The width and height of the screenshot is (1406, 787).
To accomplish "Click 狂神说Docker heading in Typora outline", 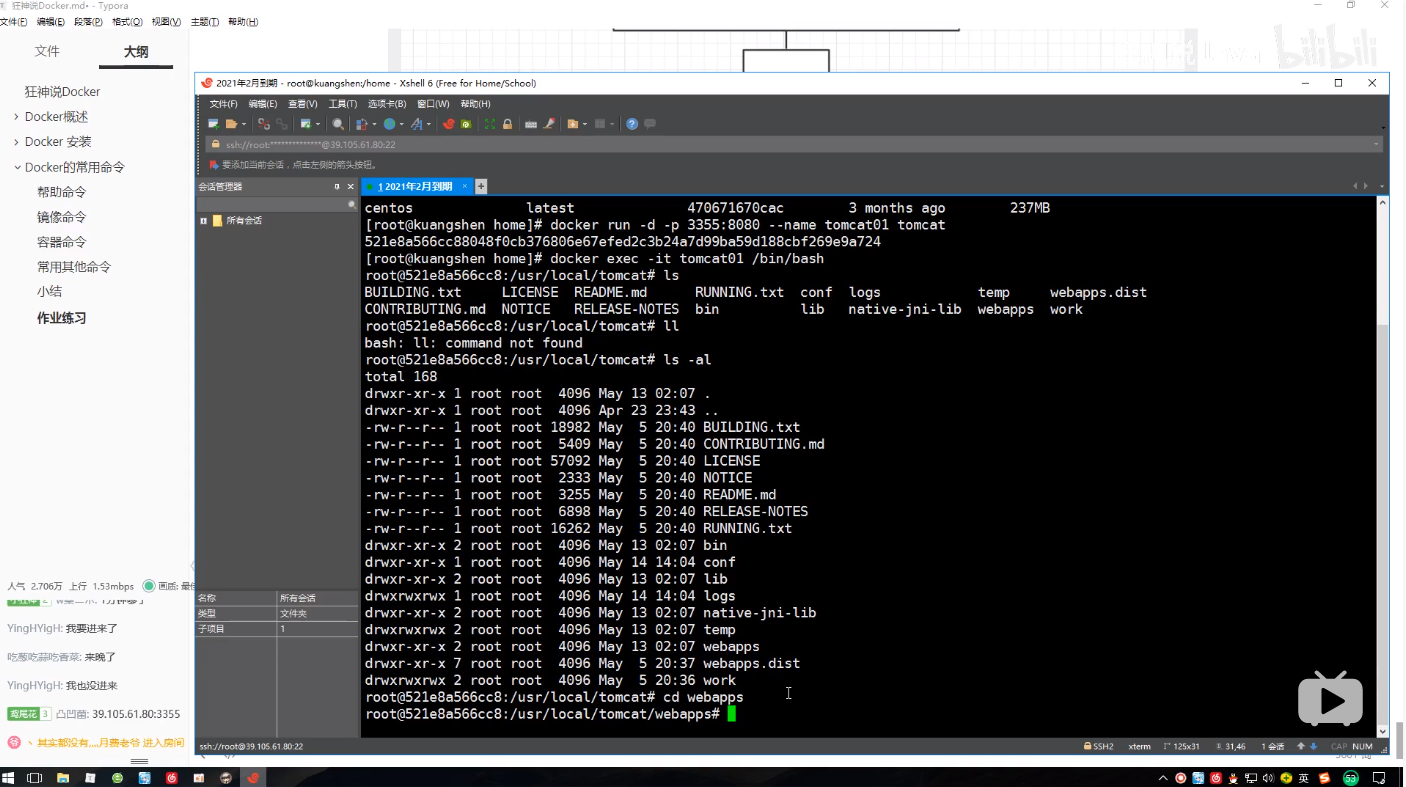I will click(x=62, y=92).
